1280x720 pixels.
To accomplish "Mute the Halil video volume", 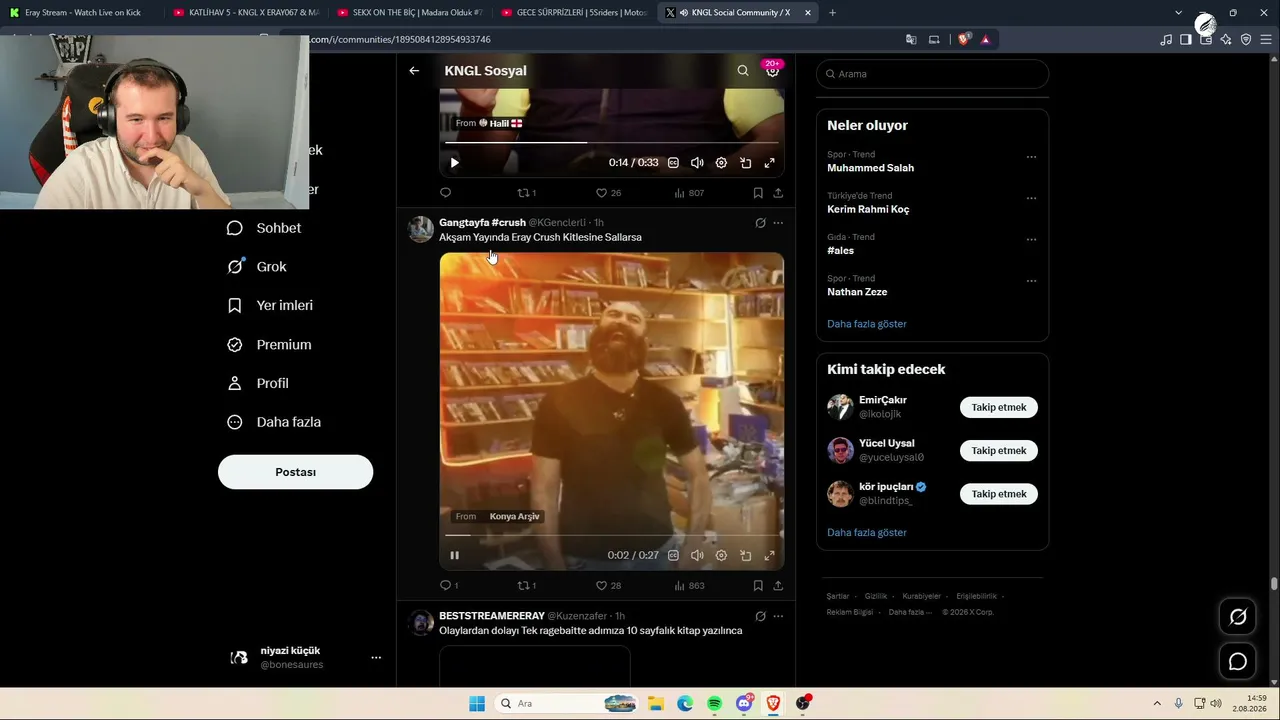I will point(697,163).
